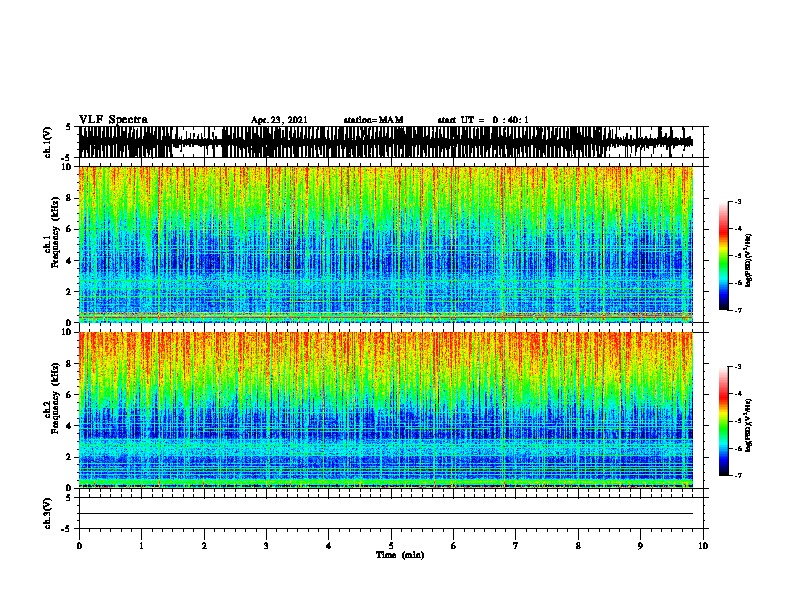This screenshot has height=612, width=792.
Task: Click time axis tick label "0"
Action: [x=79, y=546]
